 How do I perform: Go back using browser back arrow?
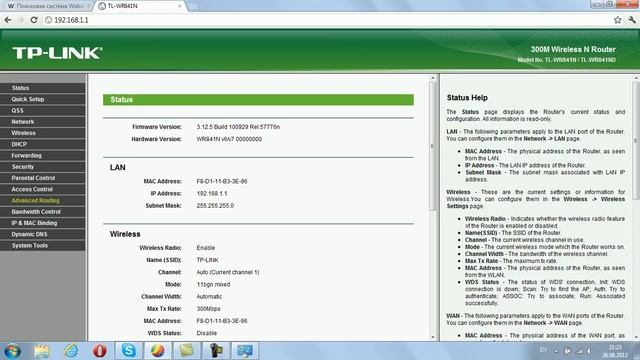pos(8,20)
